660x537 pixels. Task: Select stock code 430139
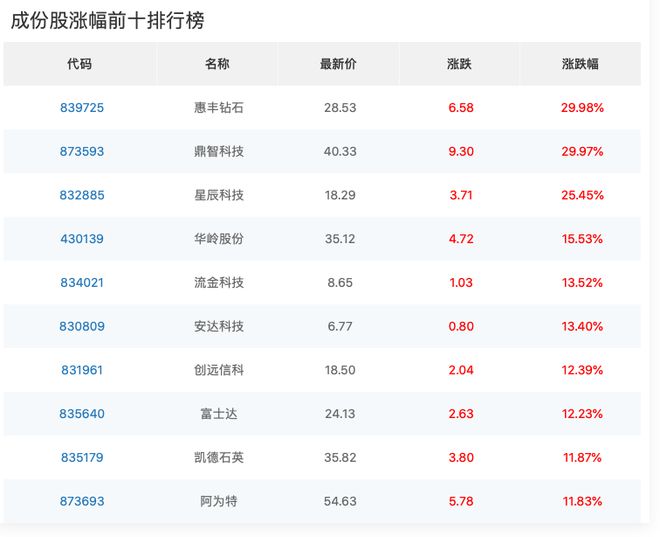coord(82,239)
